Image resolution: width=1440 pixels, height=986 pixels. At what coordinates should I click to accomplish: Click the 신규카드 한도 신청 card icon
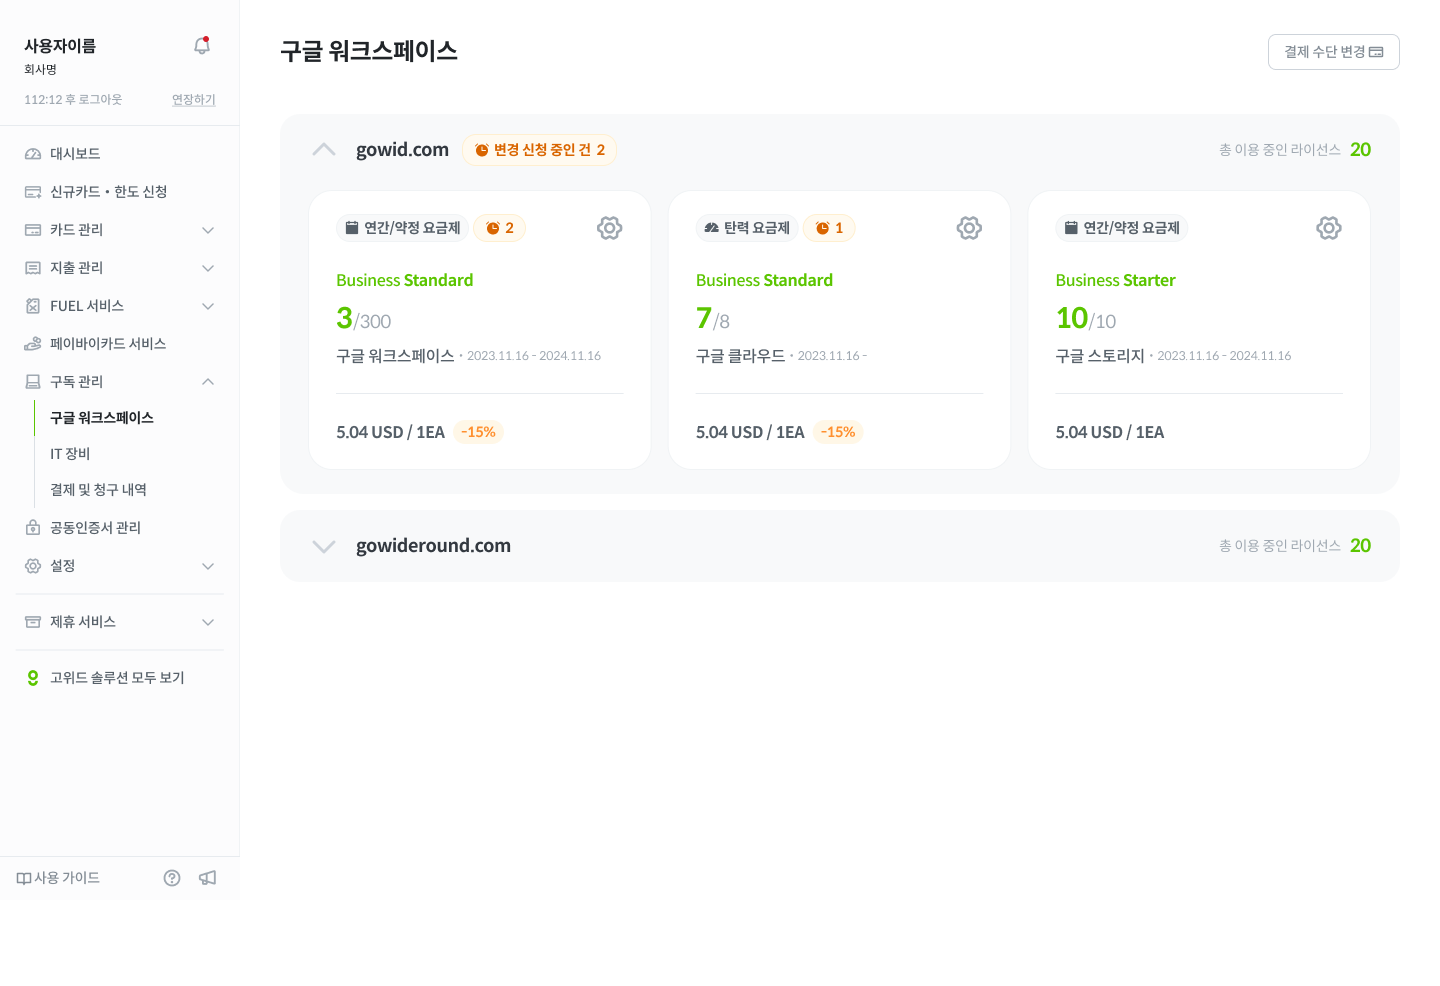(x=33, y=192)
